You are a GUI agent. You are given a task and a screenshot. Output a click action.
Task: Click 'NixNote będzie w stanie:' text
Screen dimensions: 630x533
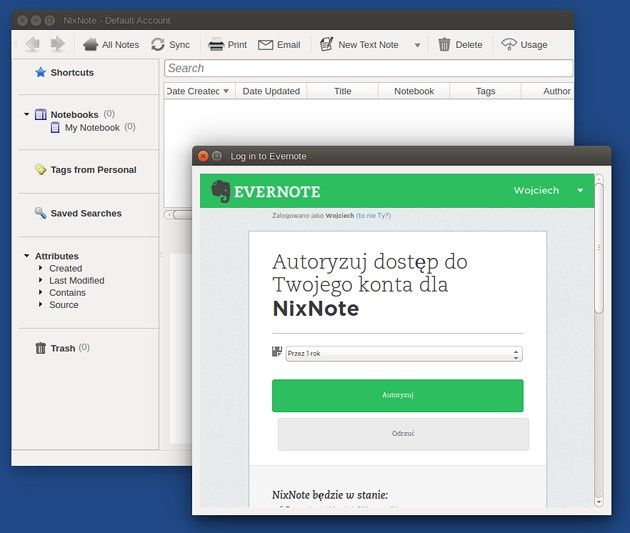[x=330, y=495]
